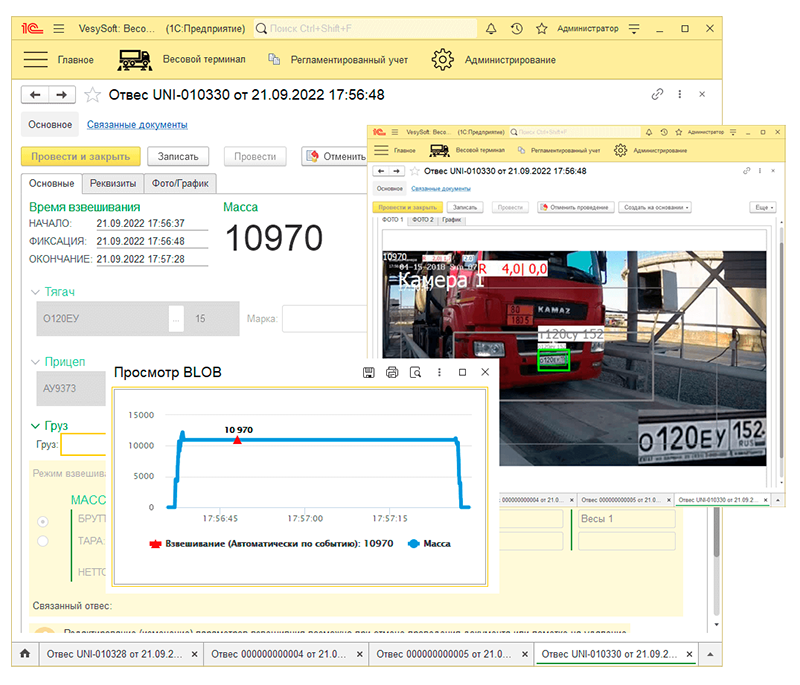Click the Провести и закрыть button

80,156
